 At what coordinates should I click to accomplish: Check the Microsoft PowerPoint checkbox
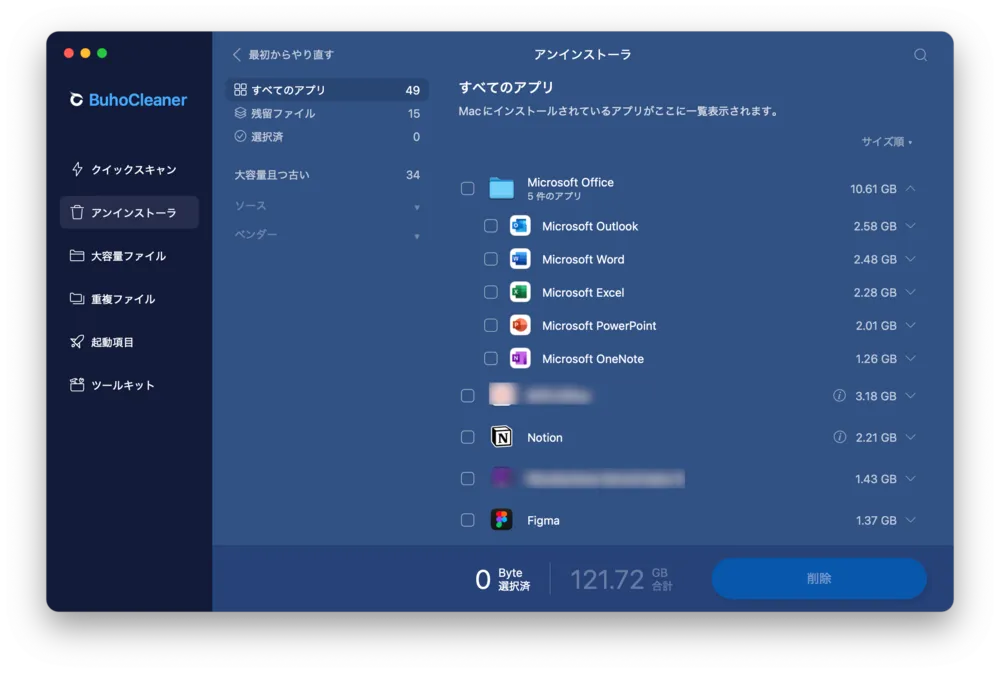pos(490,325)
